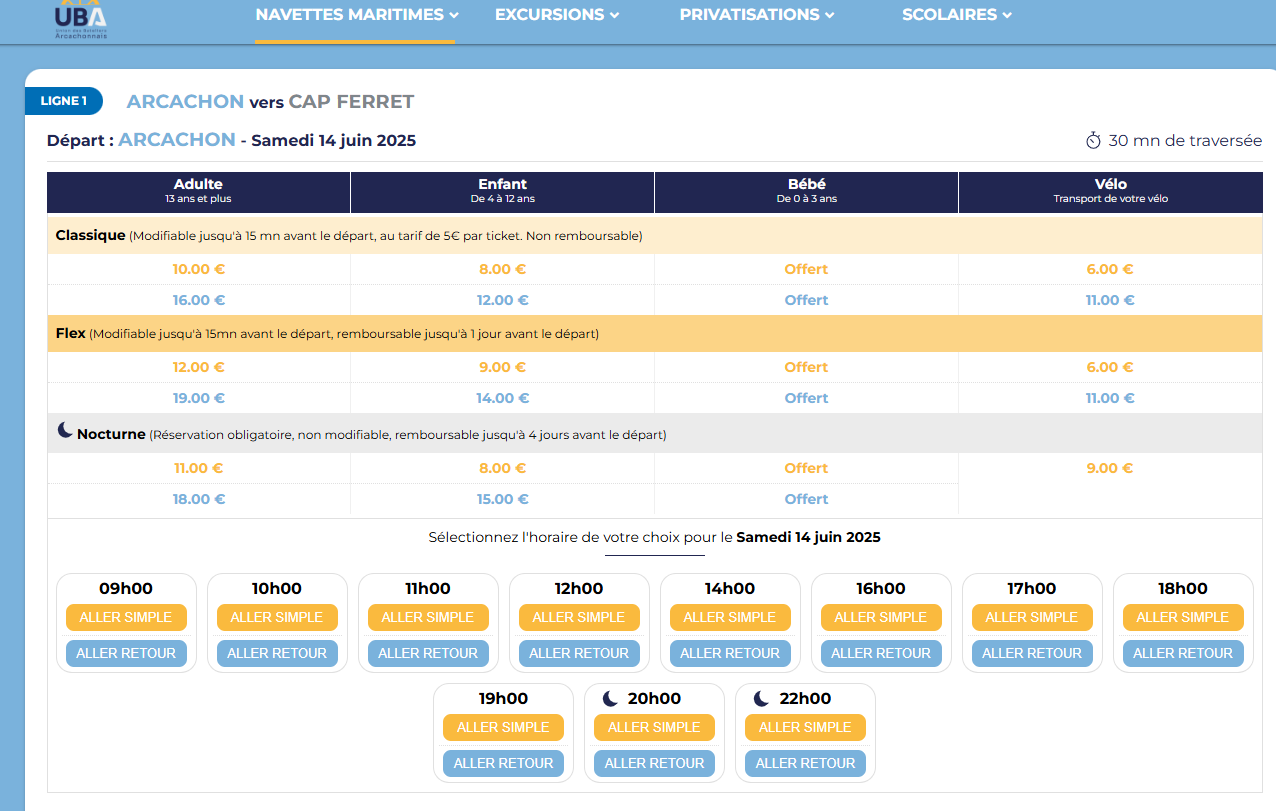The image size is (1276, 811).
Task: Click the moon icon next to 22h00
Action: click(x=761, y=699)
